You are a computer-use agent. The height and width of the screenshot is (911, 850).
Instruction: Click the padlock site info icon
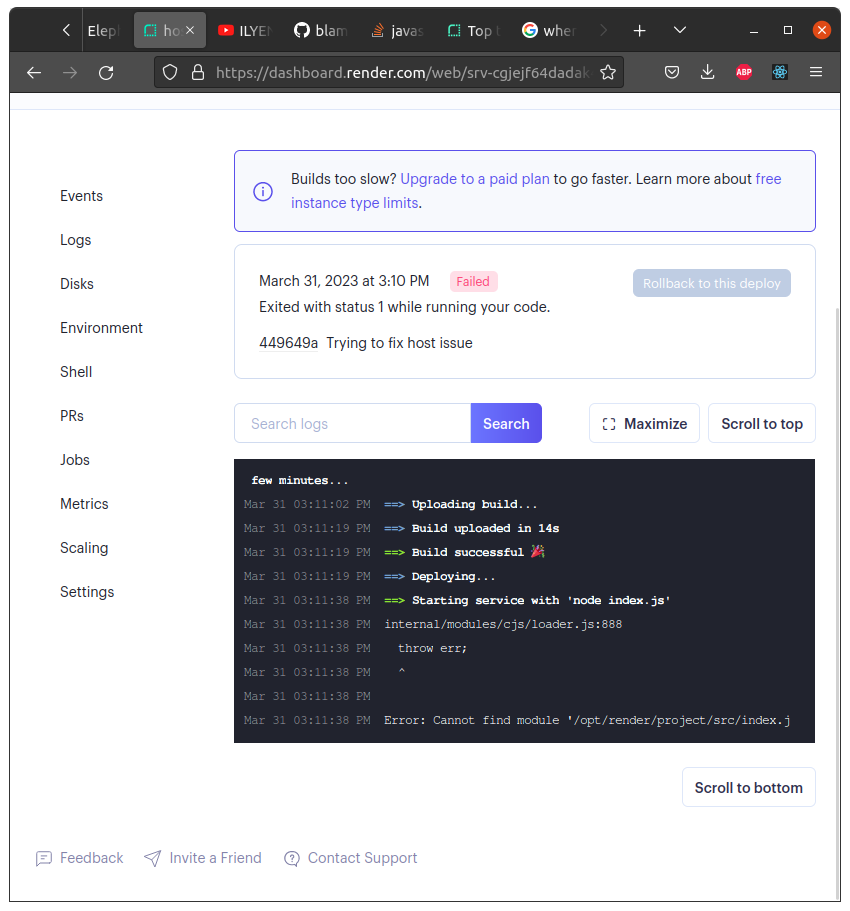pos(198,72)
